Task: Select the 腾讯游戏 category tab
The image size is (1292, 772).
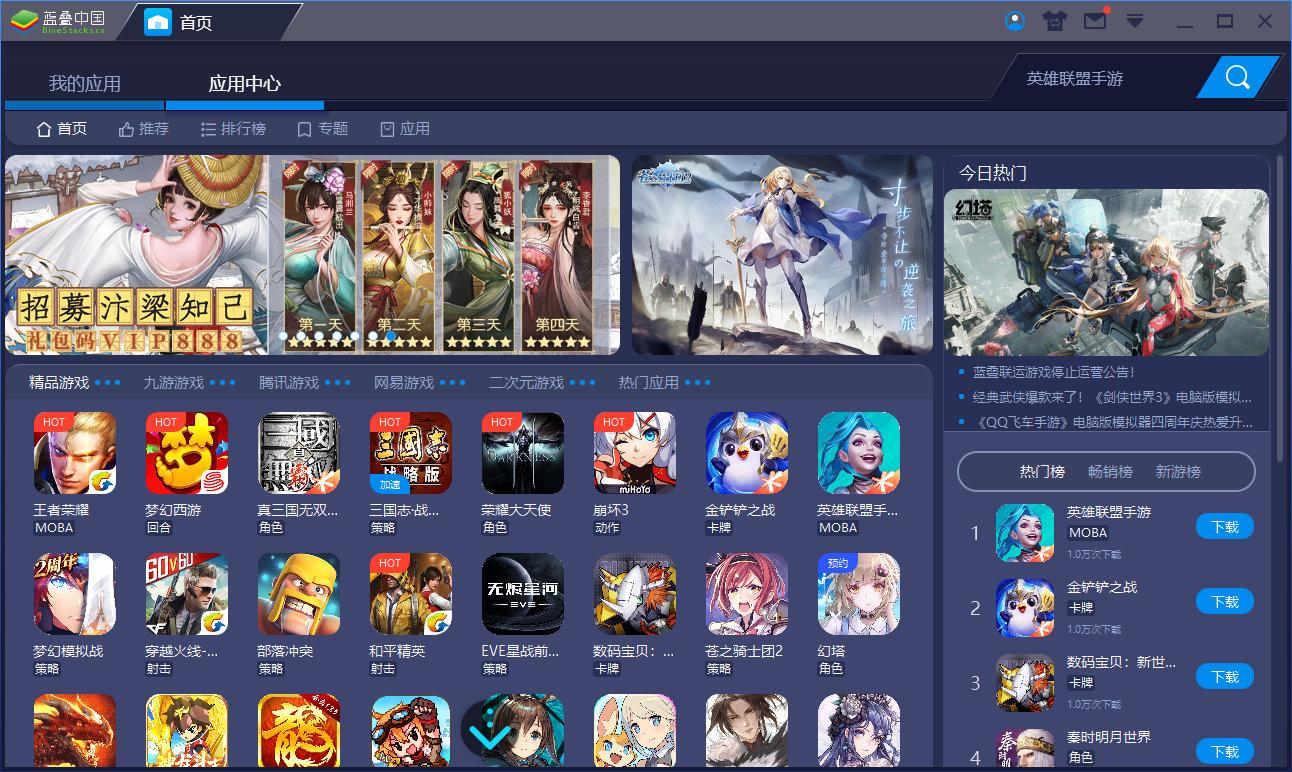Action: tap(289, 382)
